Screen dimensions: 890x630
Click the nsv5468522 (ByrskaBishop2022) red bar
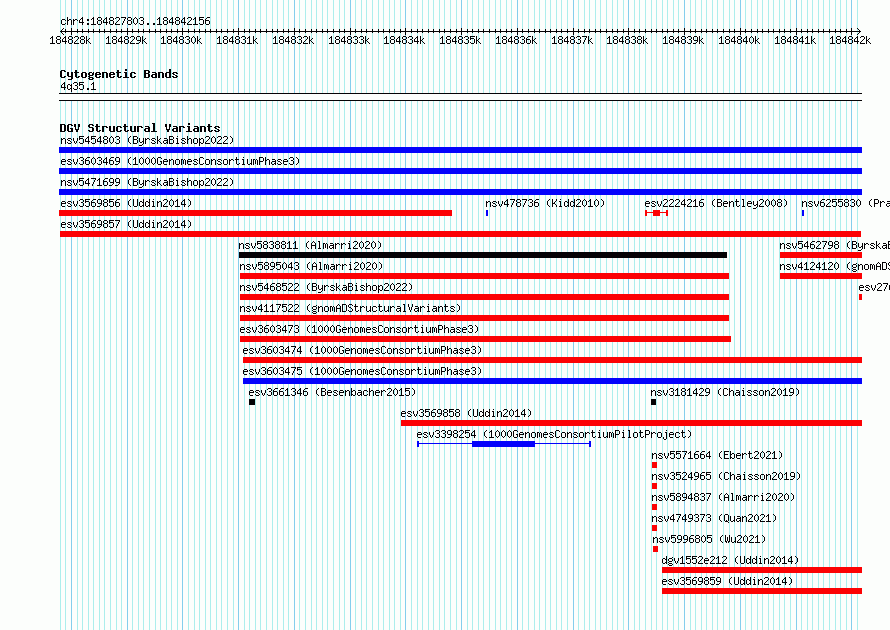484,297
